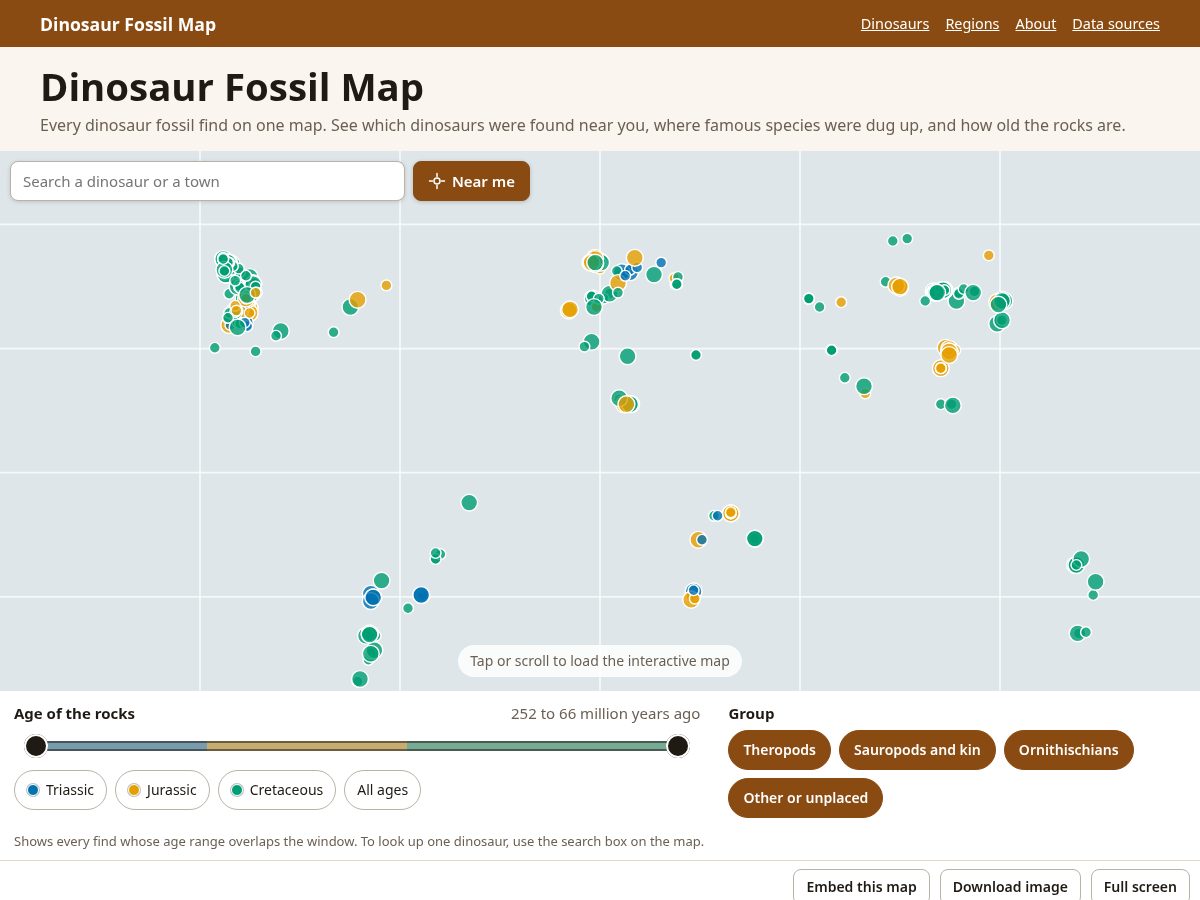The image size is (1200, 900).
Task: Click the Embed this map button
Action: (861, 886)
